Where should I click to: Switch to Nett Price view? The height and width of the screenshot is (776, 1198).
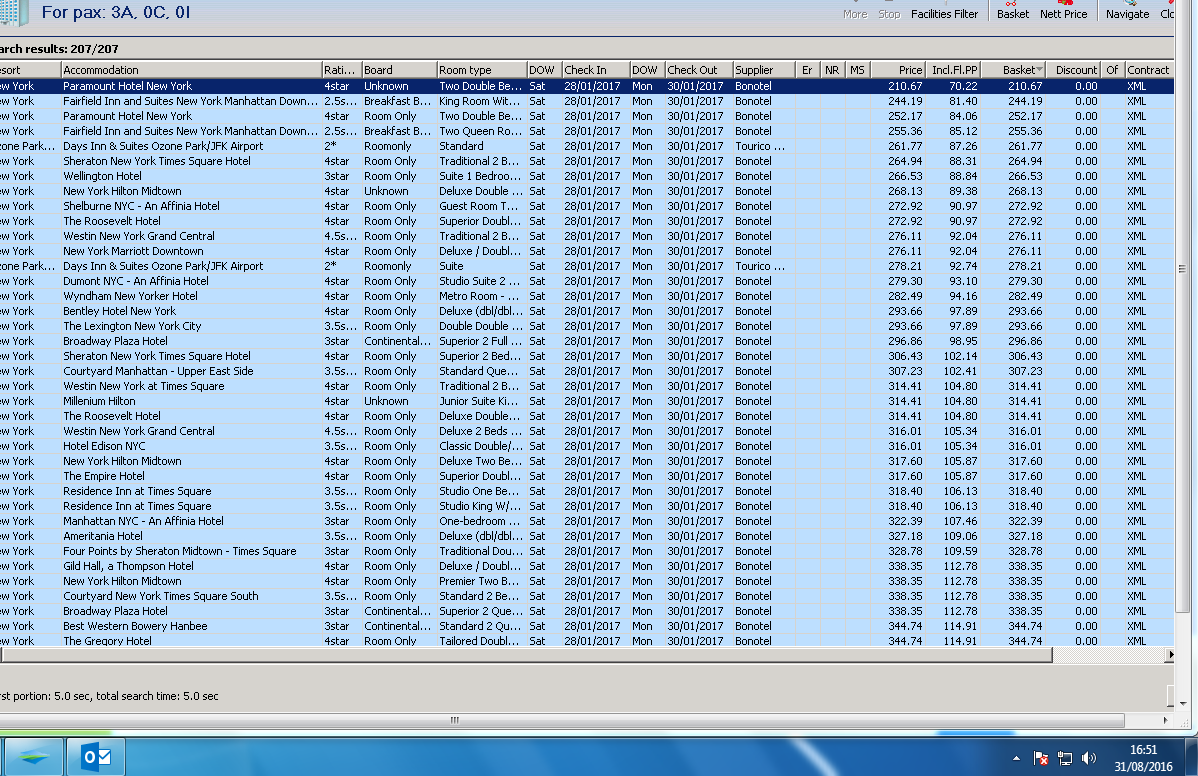[x=1063, y=10]
